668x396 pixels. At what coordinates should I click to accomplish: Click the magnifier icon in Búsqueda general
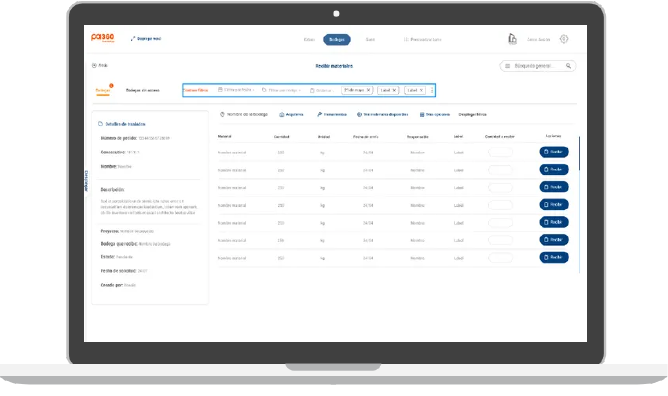(x=568, y=66)
